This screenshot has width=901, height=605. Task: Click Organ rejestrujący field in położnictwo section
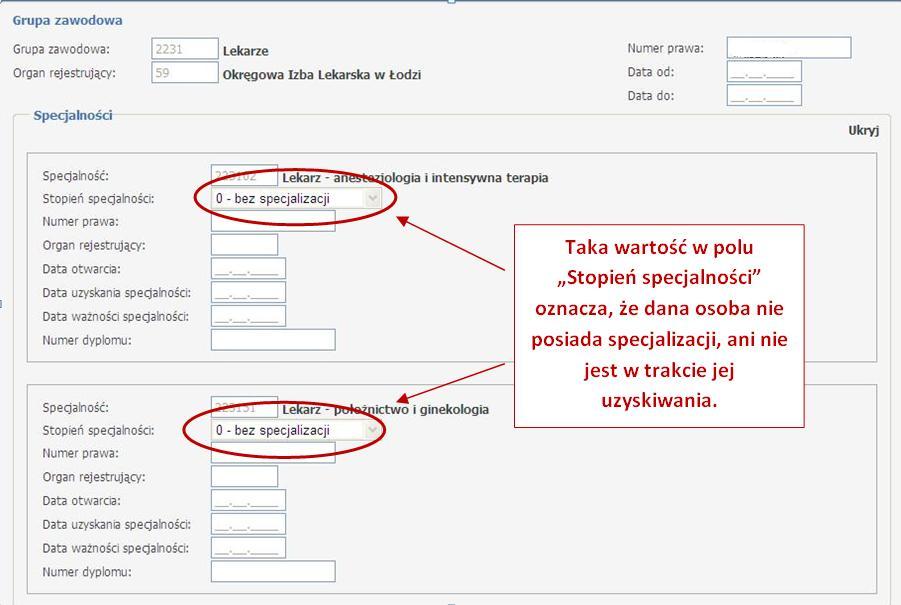pos(244,477)
